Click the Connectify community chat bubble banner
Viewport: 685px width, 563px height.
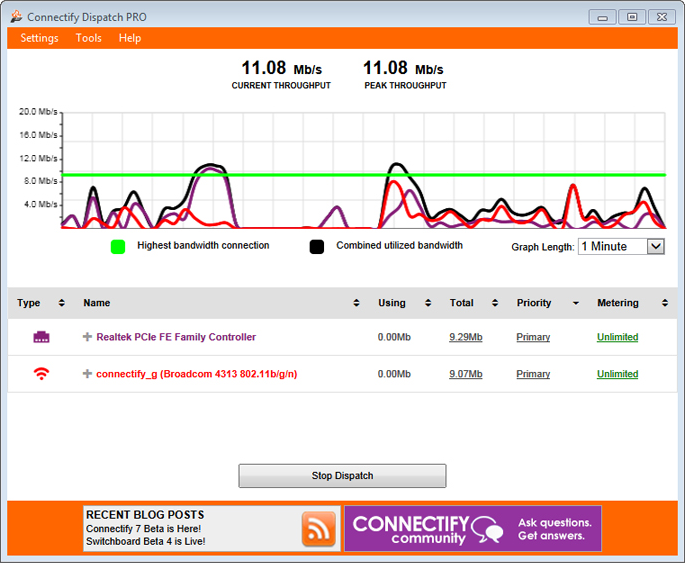[473, 529]
